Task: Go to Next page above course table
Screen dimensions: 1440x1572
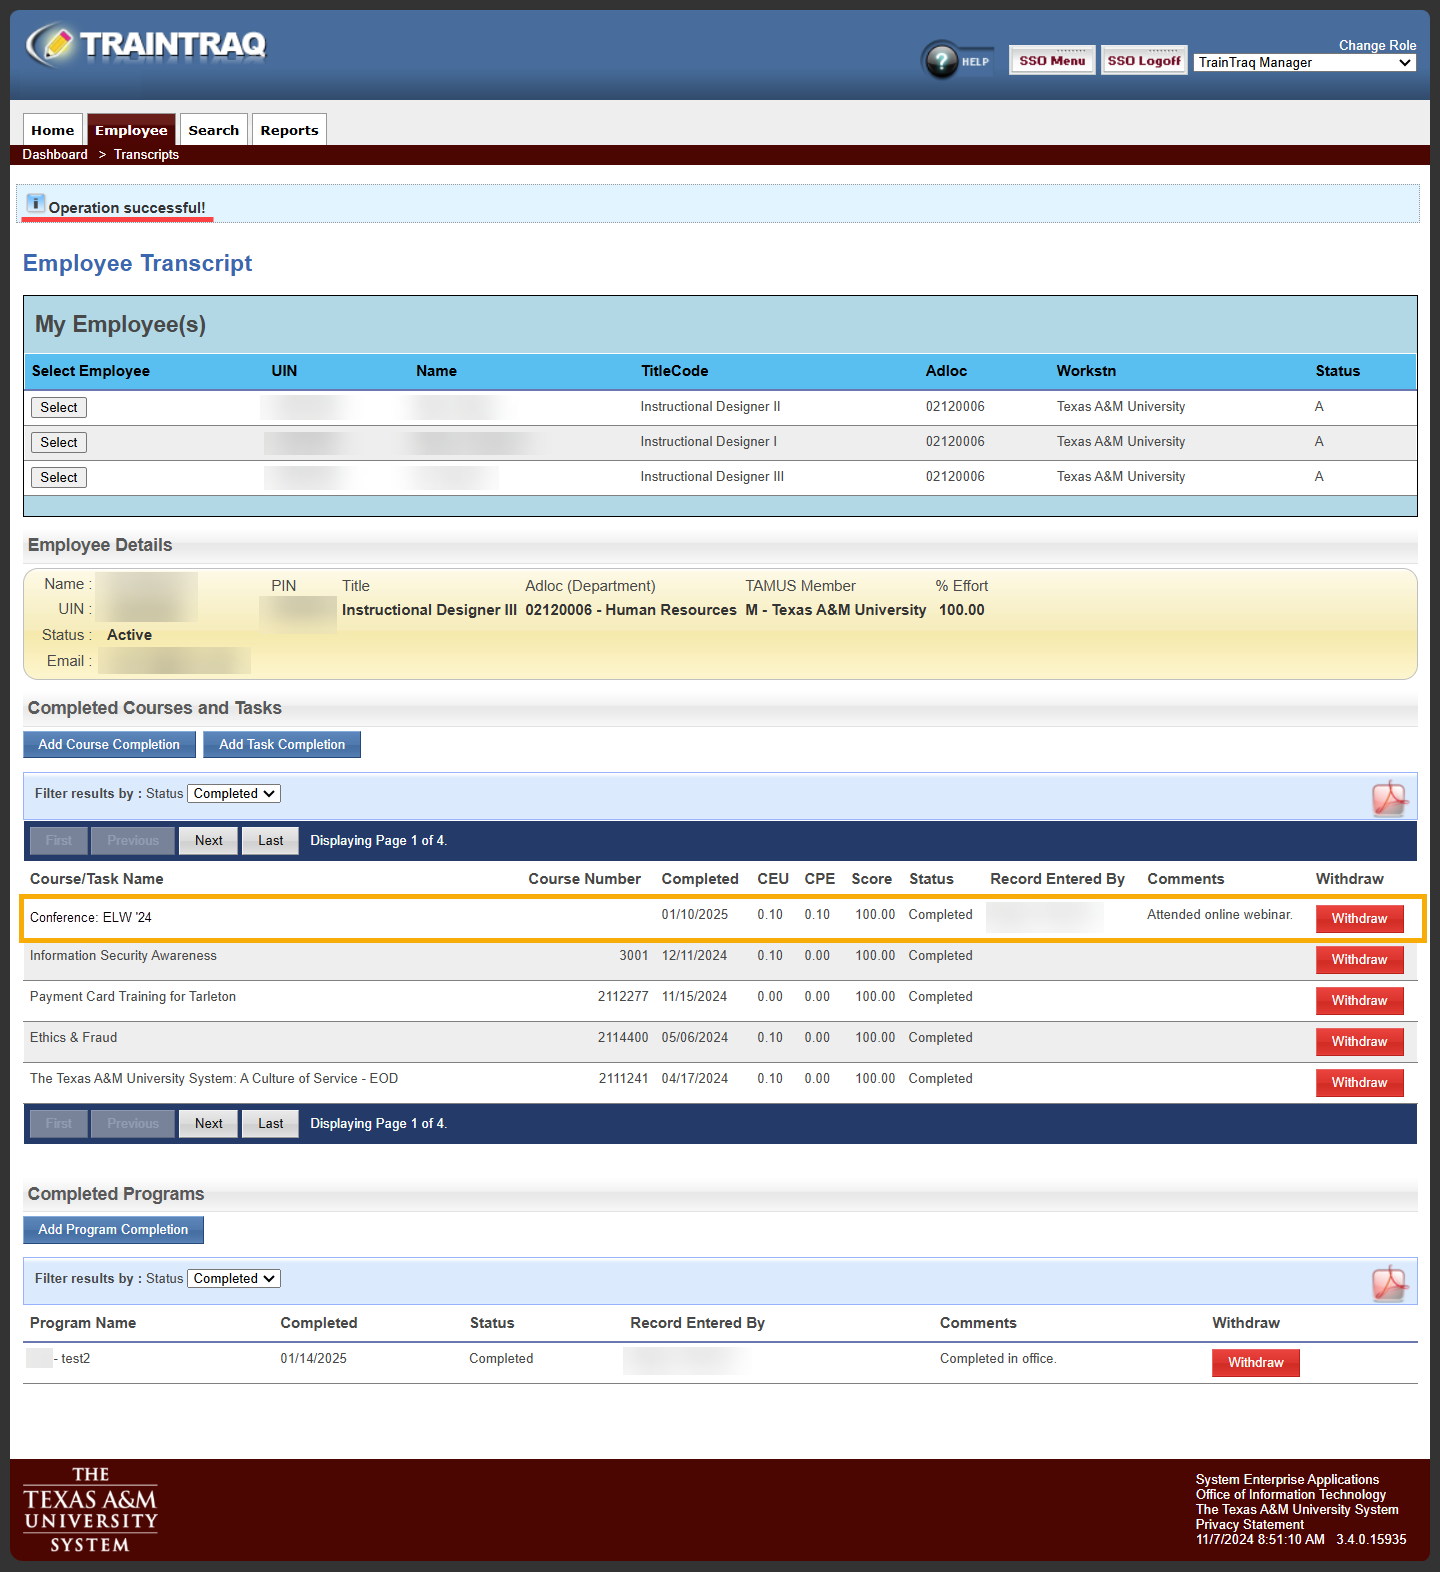Action: pos(209,841)
